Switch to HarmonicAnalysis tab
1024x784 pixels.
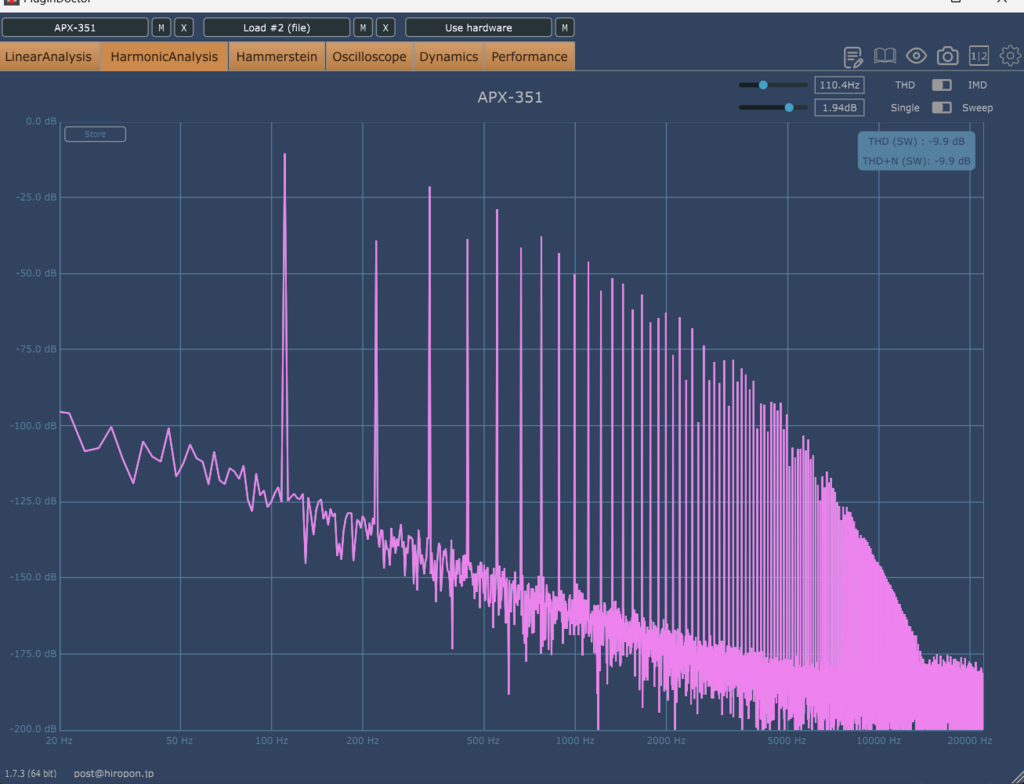coord(165,57)
